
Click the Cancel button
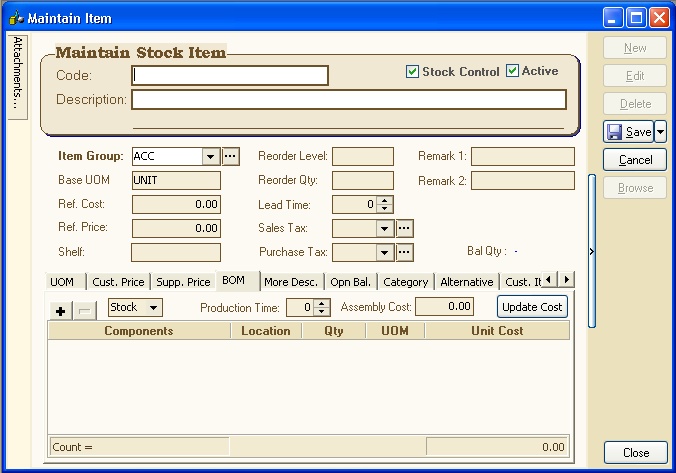pos(635,160)
